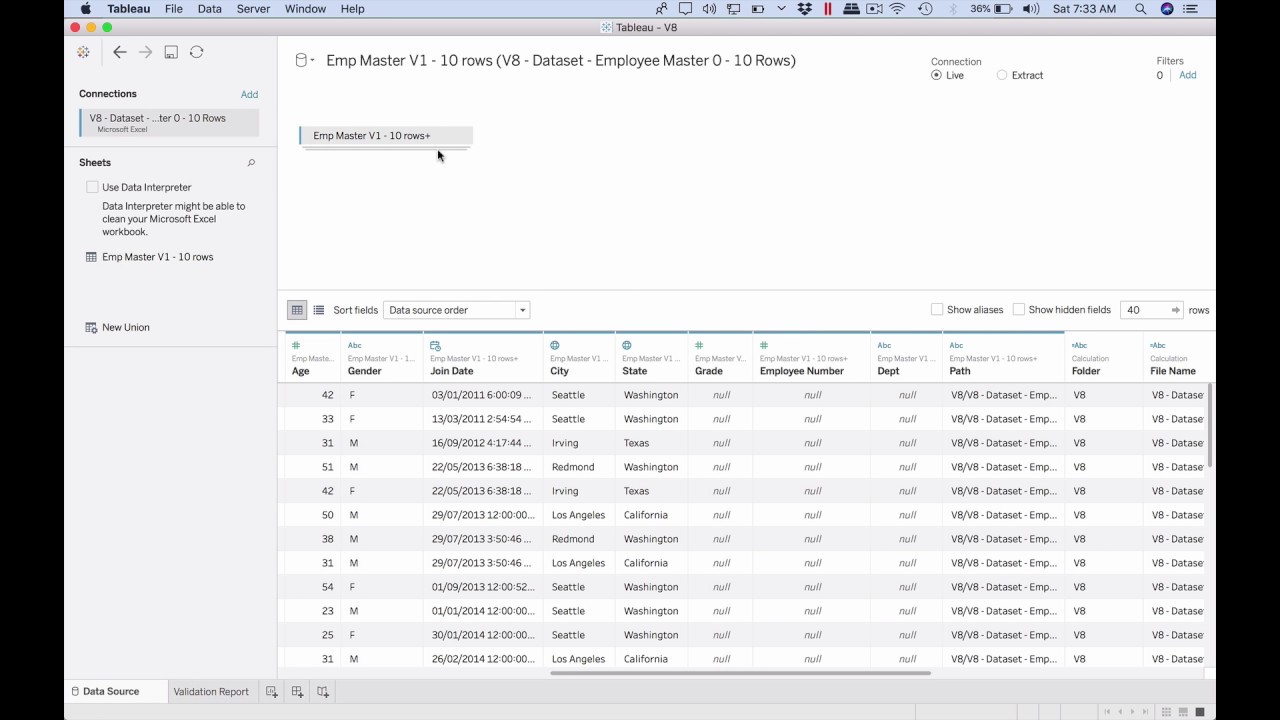1280x720 pixels.
Task: Click the data source title text
Action: point(561,61)
